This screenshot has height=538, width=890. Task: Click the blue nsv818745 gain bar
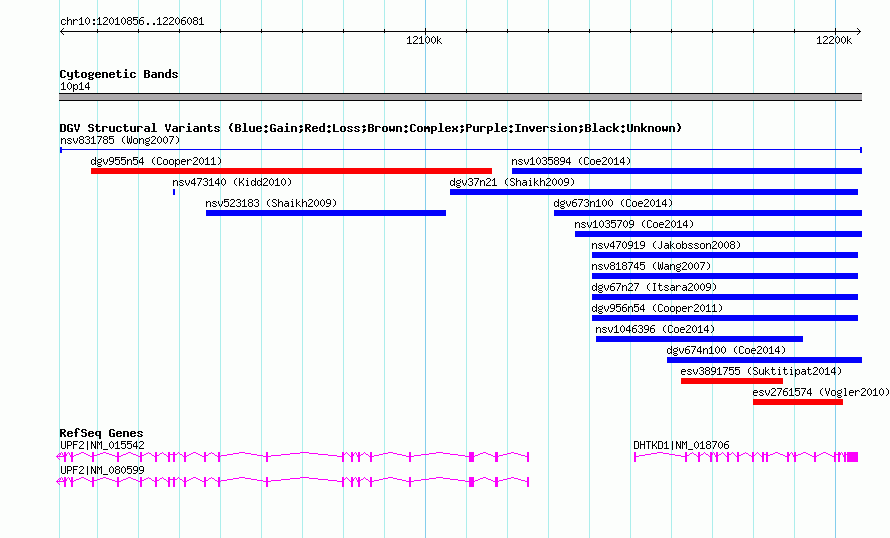(x=725, y=276)
